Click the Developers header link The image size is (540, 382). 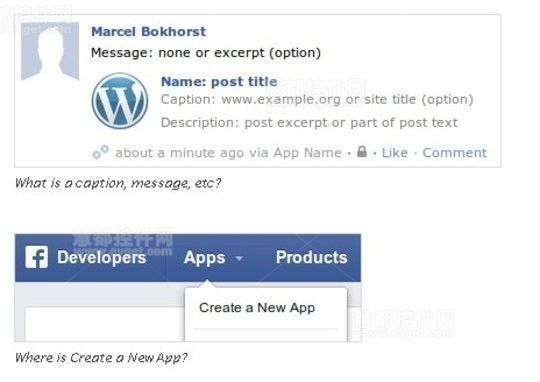pyautogui.click(x=102, y=258)
